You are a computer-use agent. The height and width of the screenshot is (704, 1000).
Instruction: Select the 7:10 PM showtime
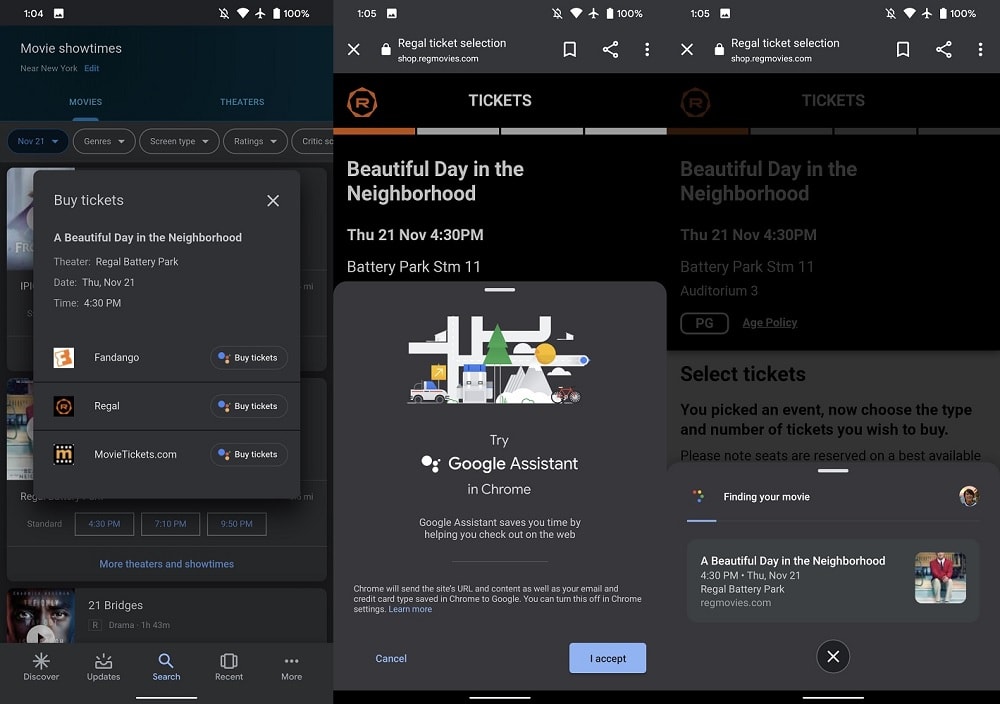(x=170, y=524)
